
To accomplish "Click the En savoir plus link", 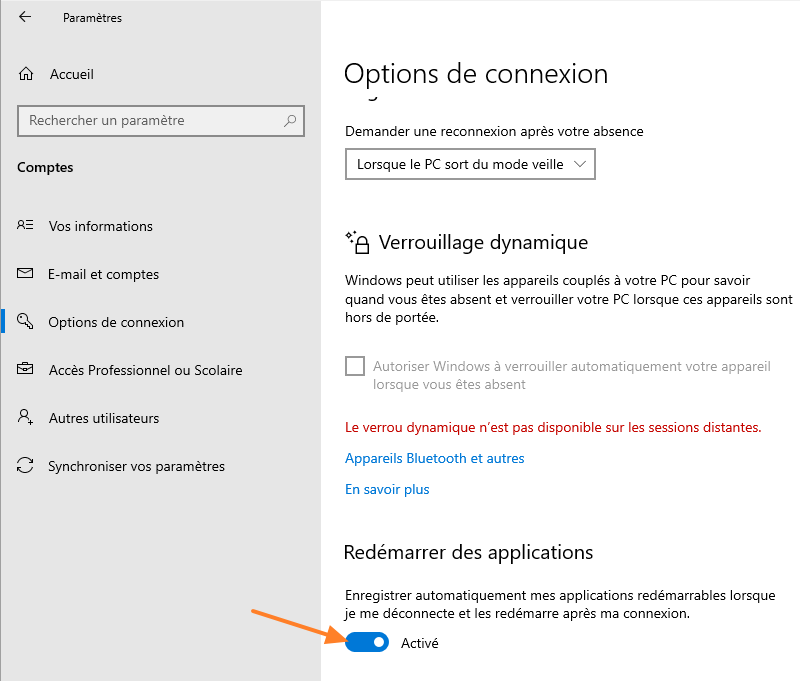I will coord(387,490).
